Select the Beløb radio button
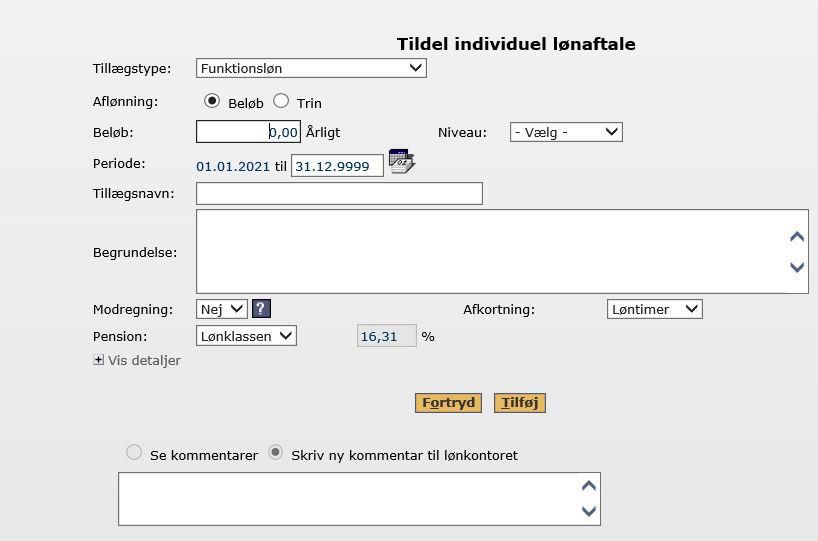This screenshot has width=818, height=541. (x=212, y=101)
